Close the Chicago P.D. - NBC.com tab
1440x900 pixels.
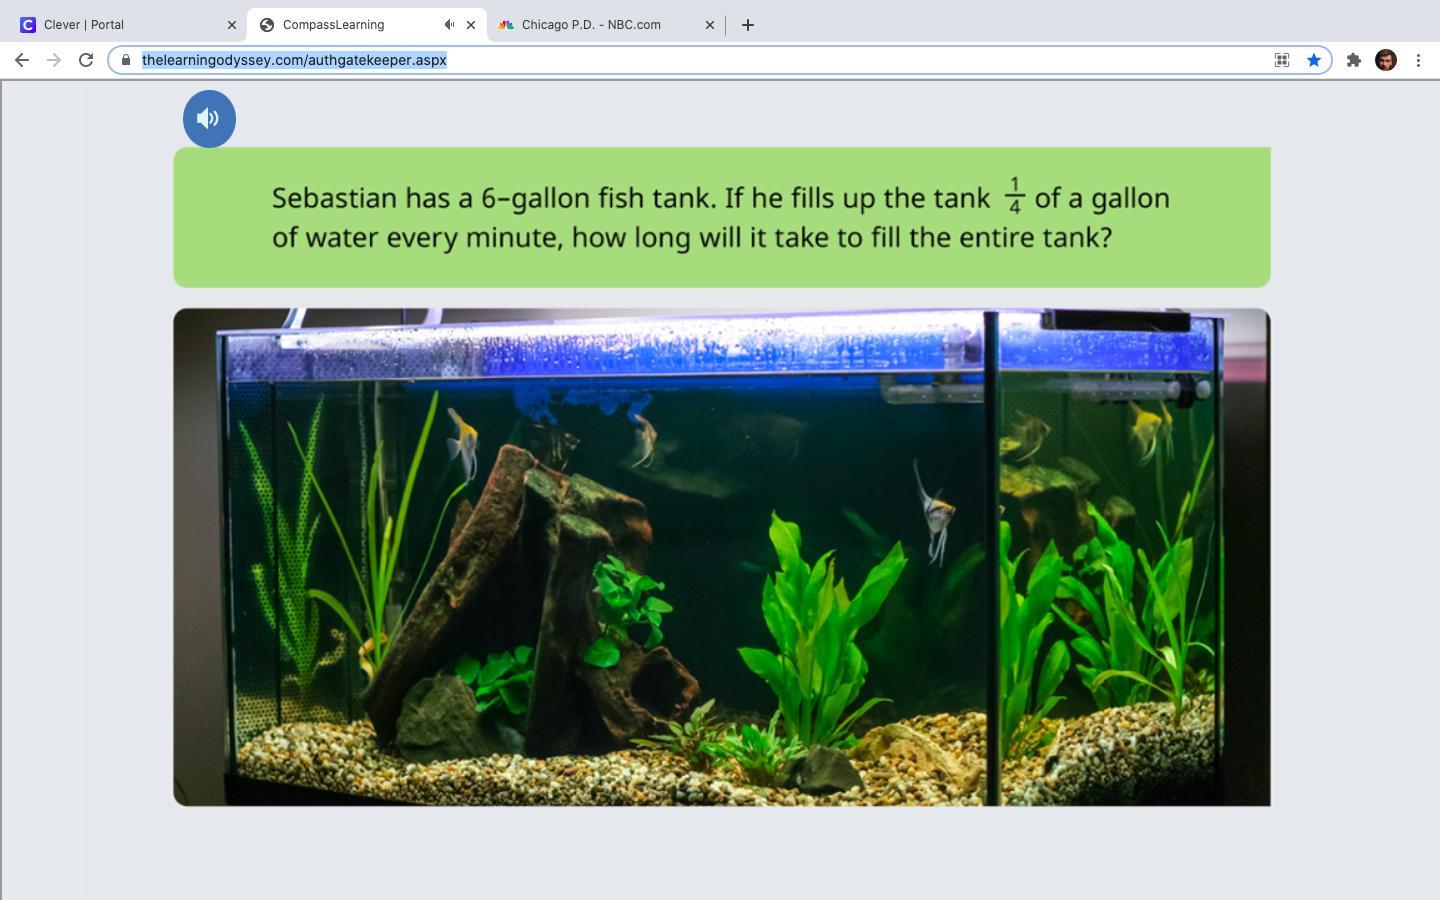pyautogui.click(x=710, y=25)
